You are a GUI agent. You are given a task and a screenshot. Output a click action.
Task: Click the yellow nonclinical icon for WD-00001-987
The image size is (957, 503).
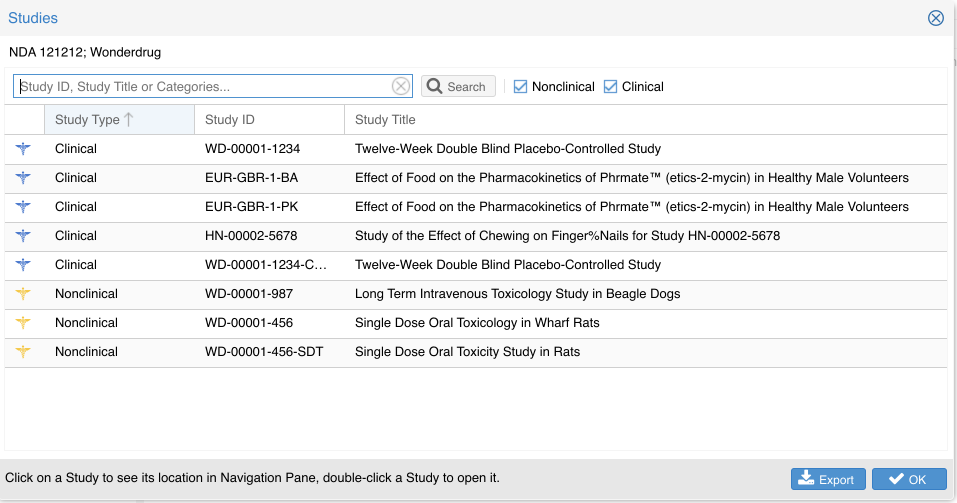pyautogui.click(x=24, y=294)
